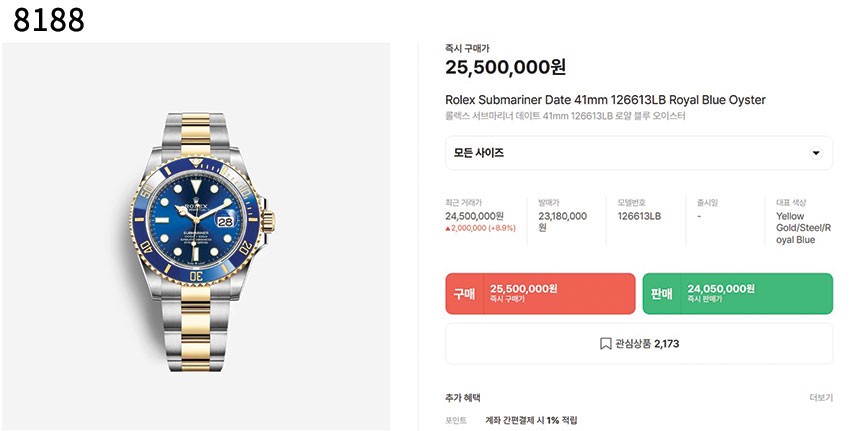The image size is (860, 431).
Task: Click the 더보기 link in 추가 혜택
Action: [x=821, y=398]
